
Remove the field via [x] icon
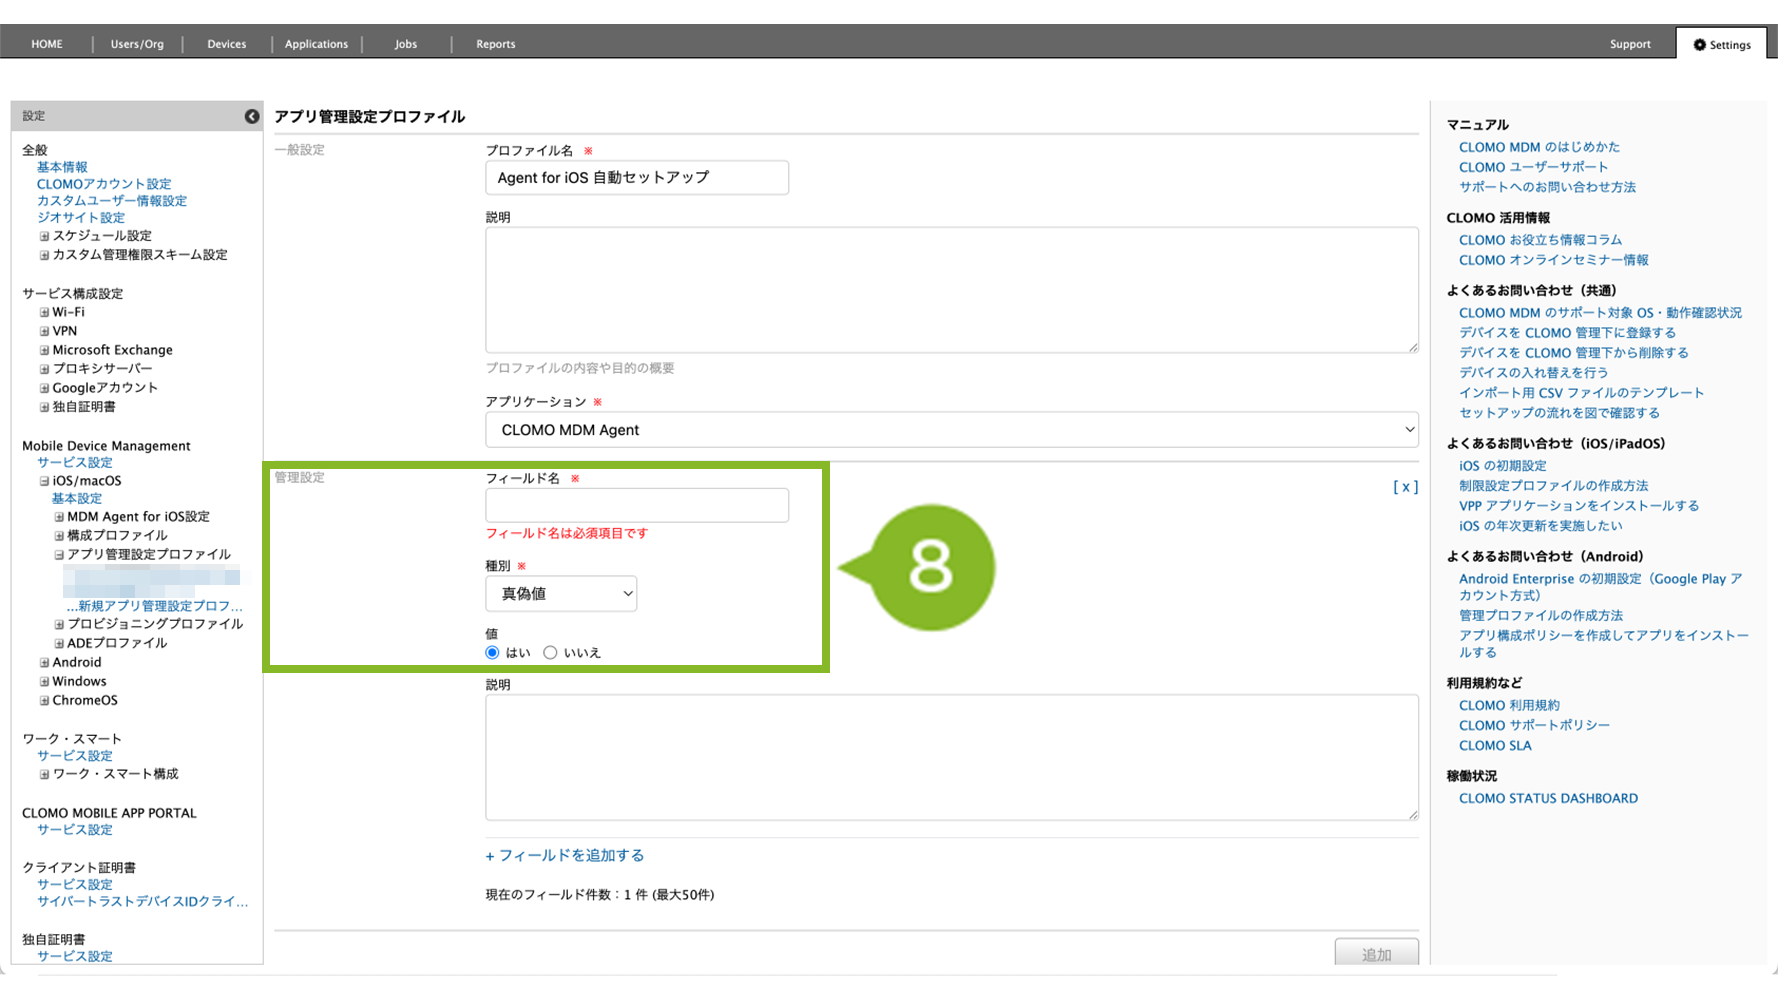tap(1405, 487)
